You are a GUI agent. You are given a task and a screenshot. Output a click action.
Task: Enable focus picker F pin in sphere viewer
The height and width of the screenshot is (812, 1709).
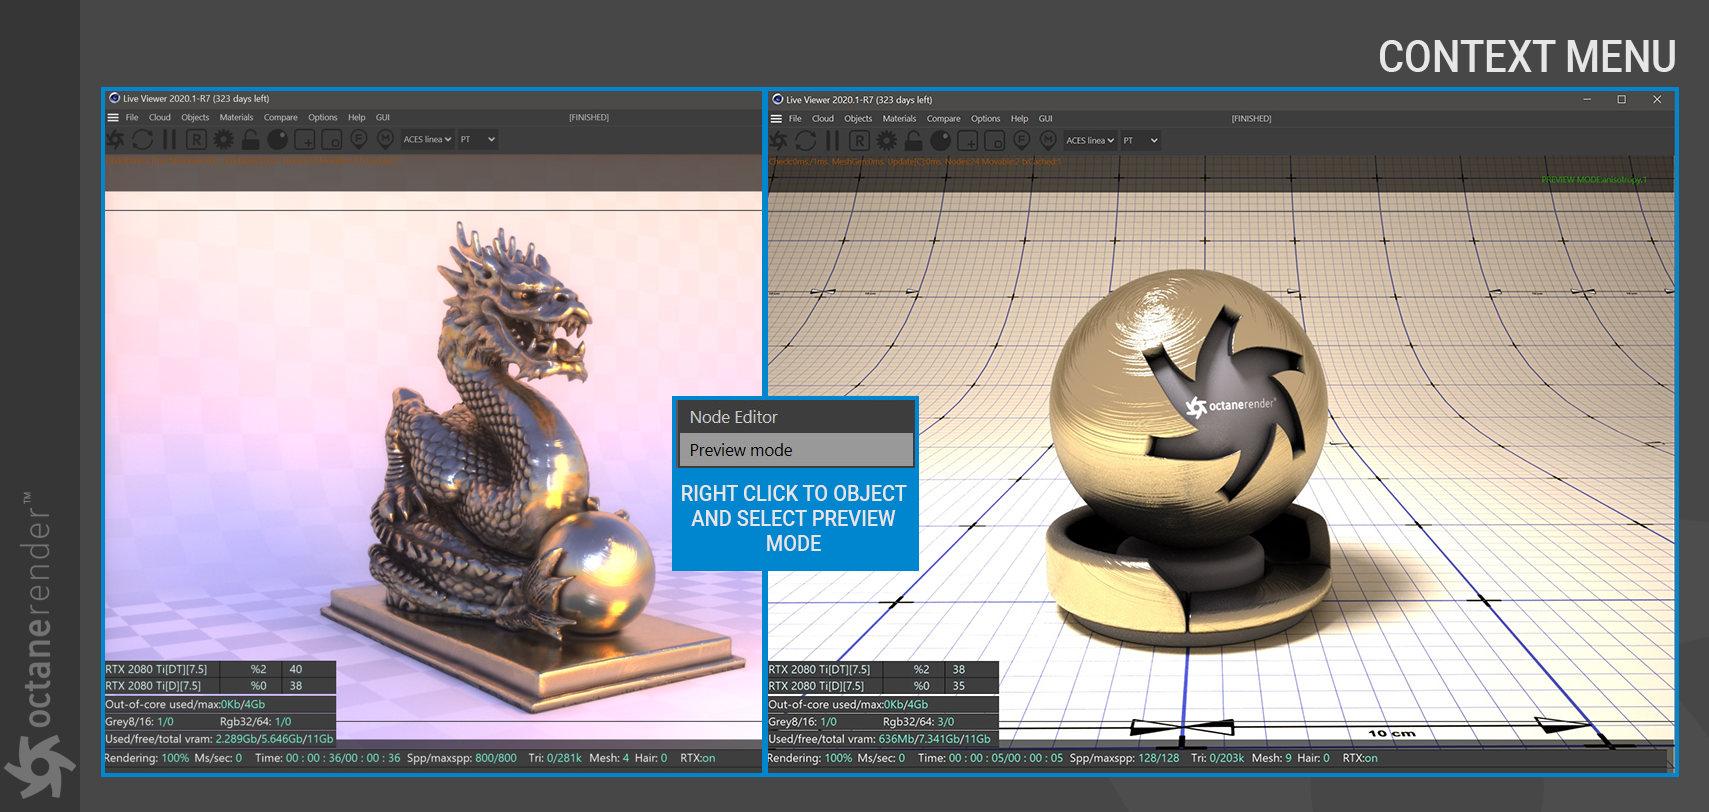(1021, 141)
